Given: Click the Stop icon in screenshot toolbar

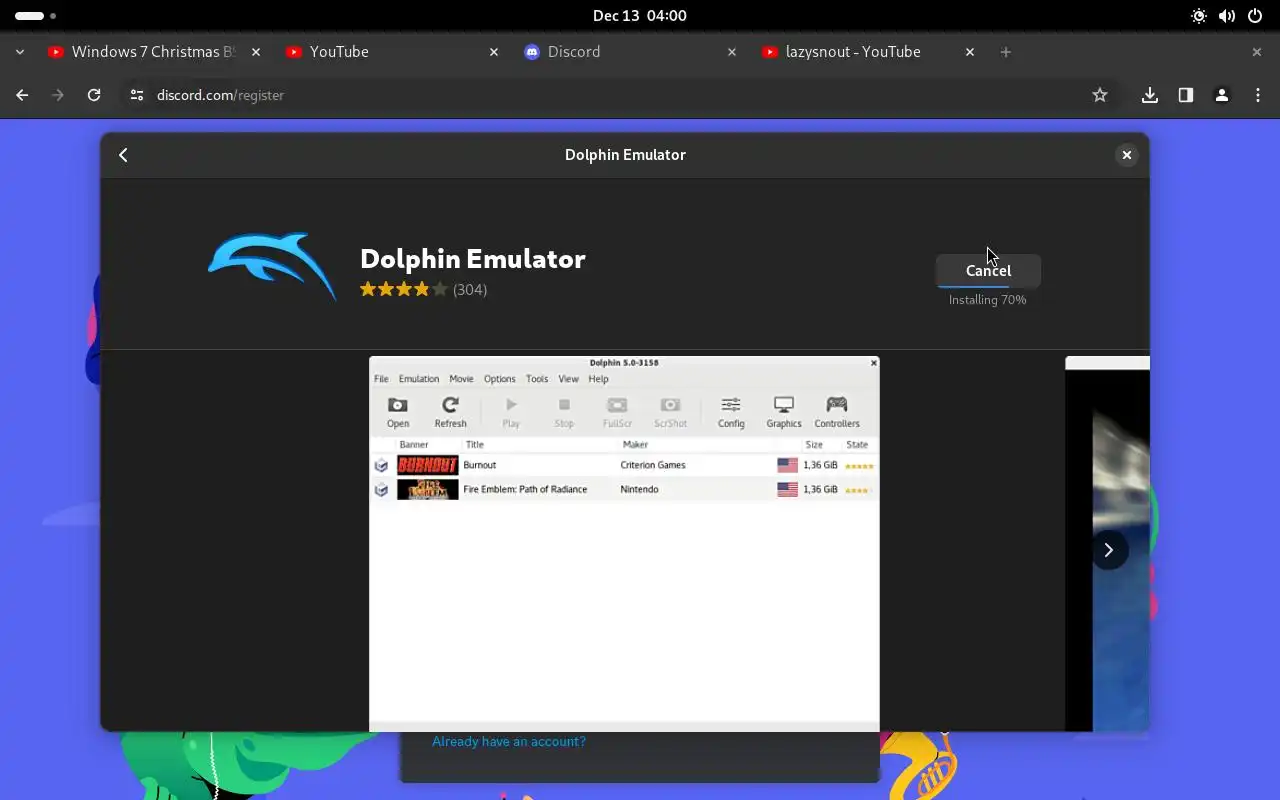Looking at the screenshot, I should coord(564,411).
